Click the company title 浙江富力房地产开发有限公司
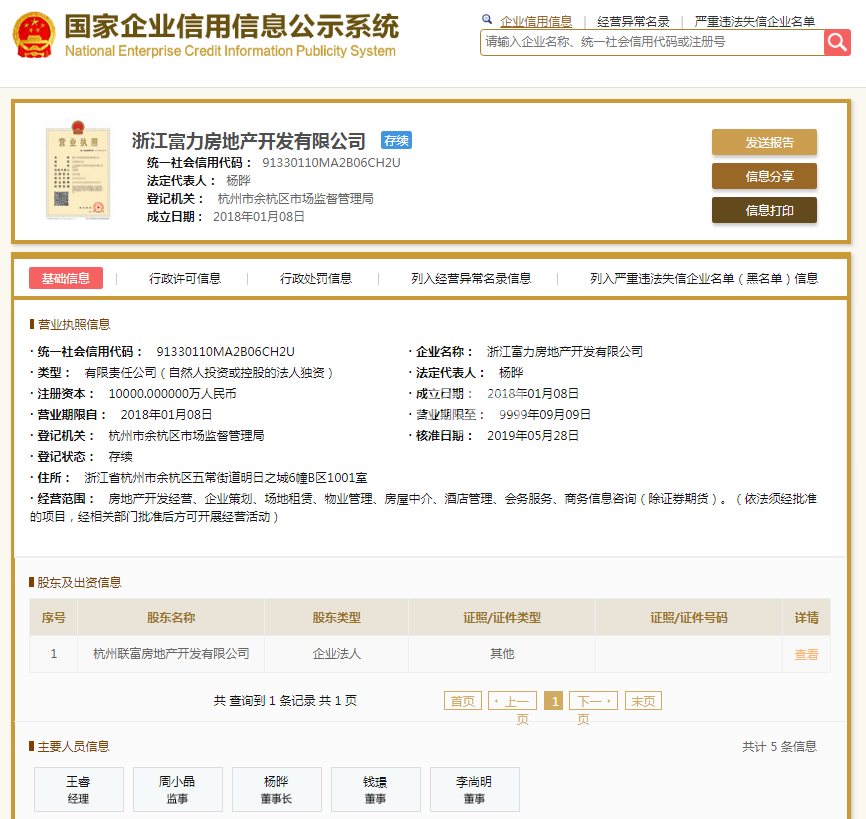866x819 pixels. click(x=249, y=141)
